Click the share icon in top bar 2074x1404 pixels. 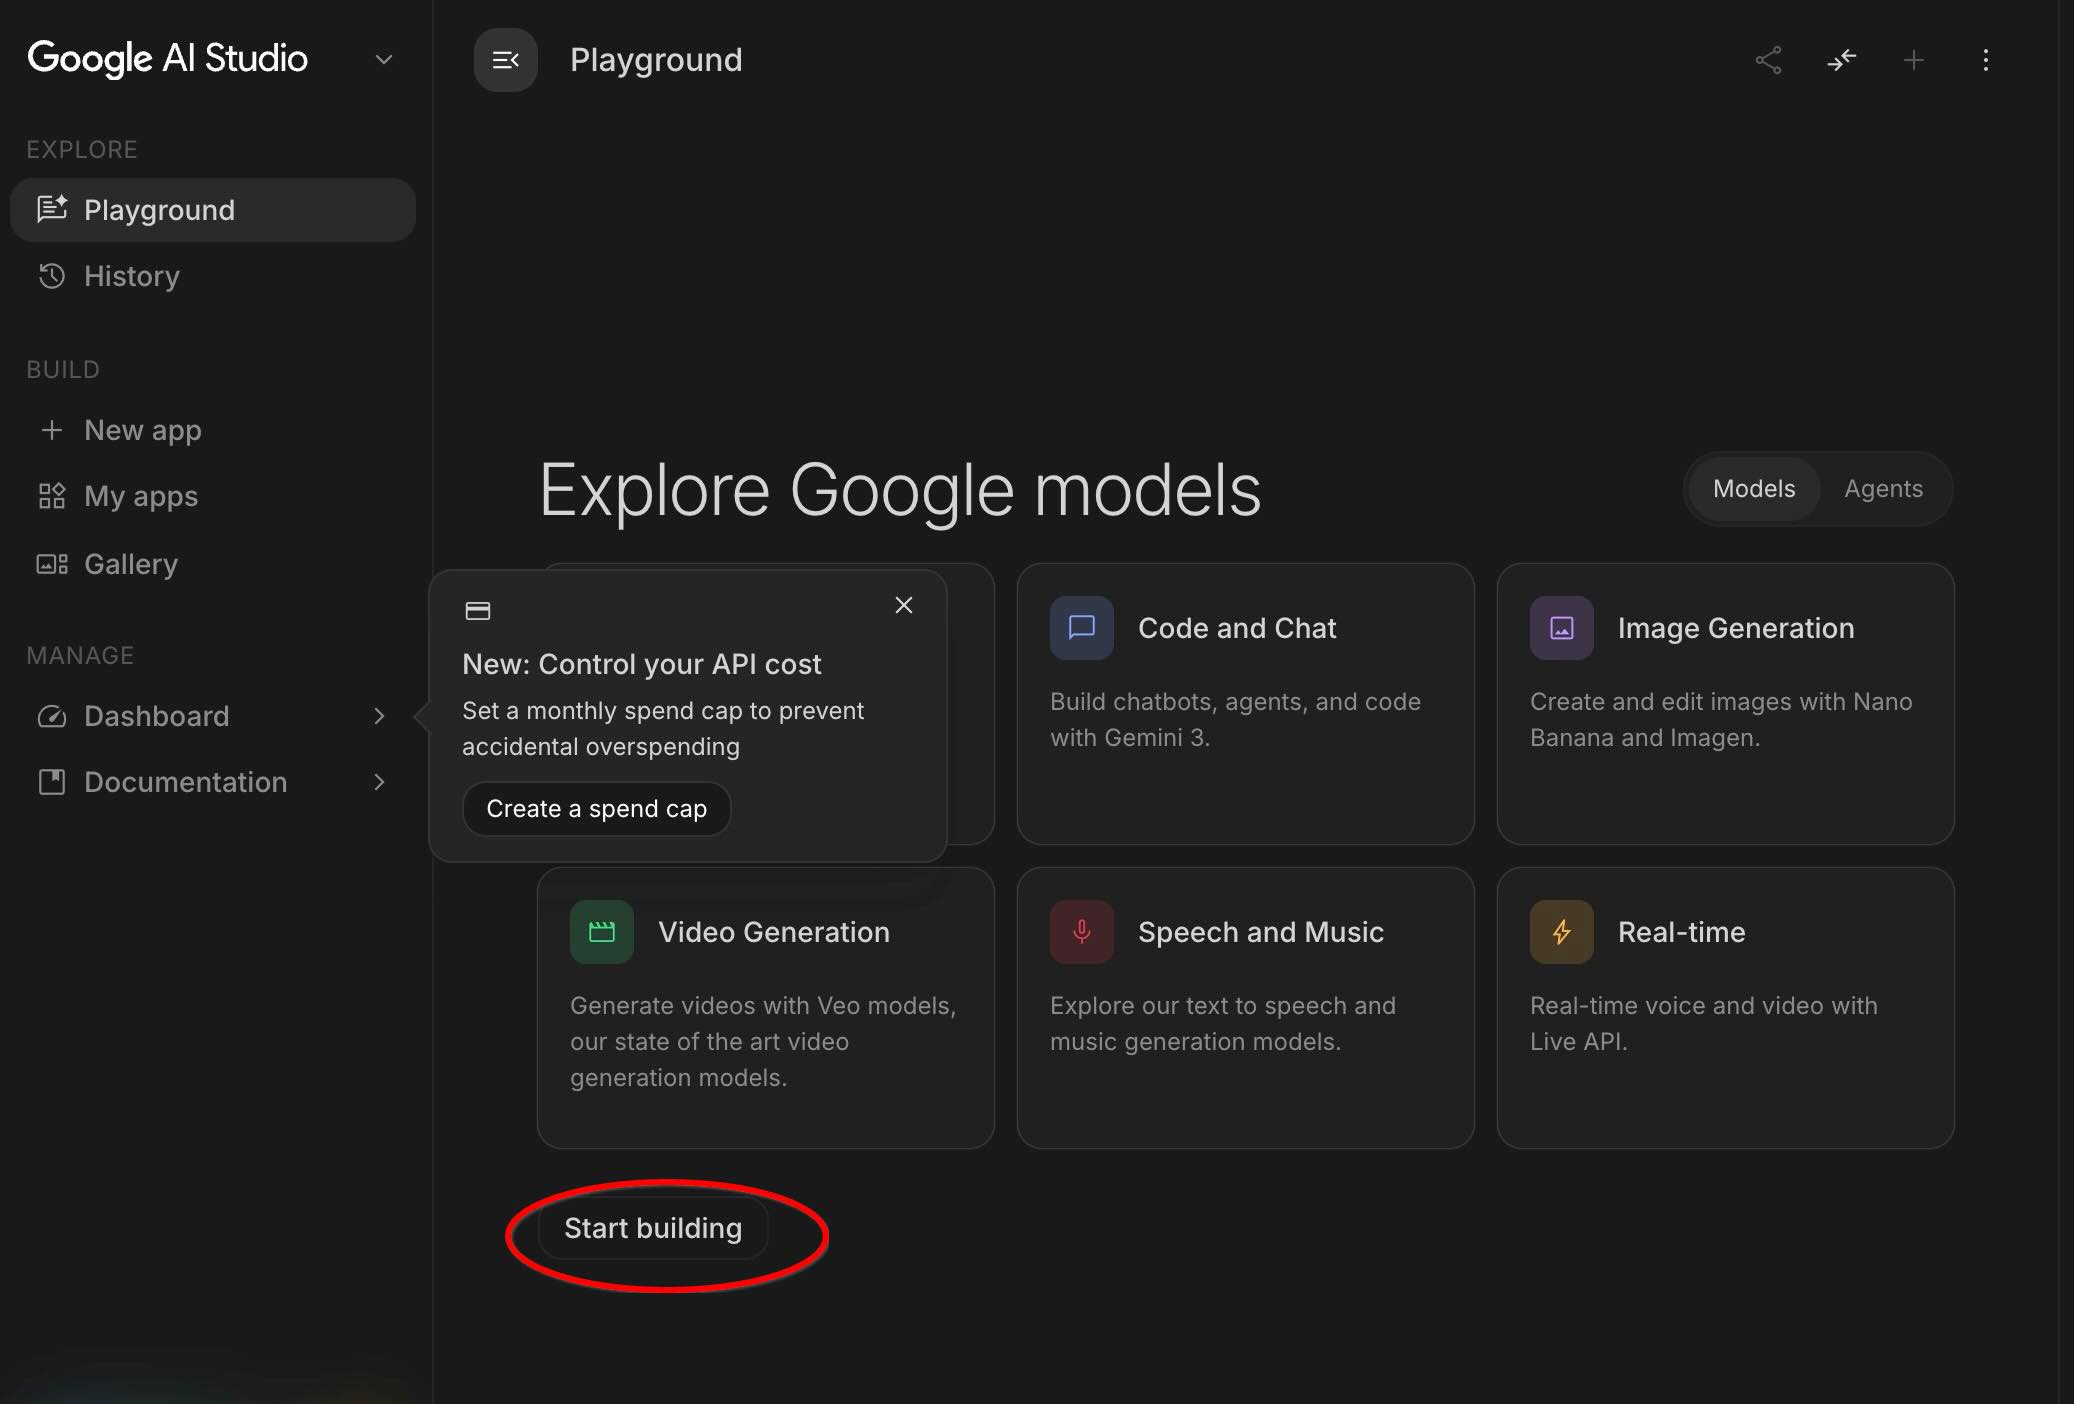[x=1769, y=60]
